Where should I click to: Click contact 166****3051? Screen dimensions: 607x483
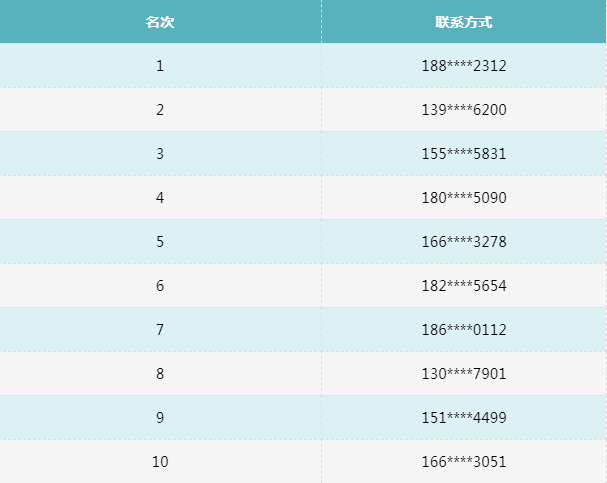point(464,462)
